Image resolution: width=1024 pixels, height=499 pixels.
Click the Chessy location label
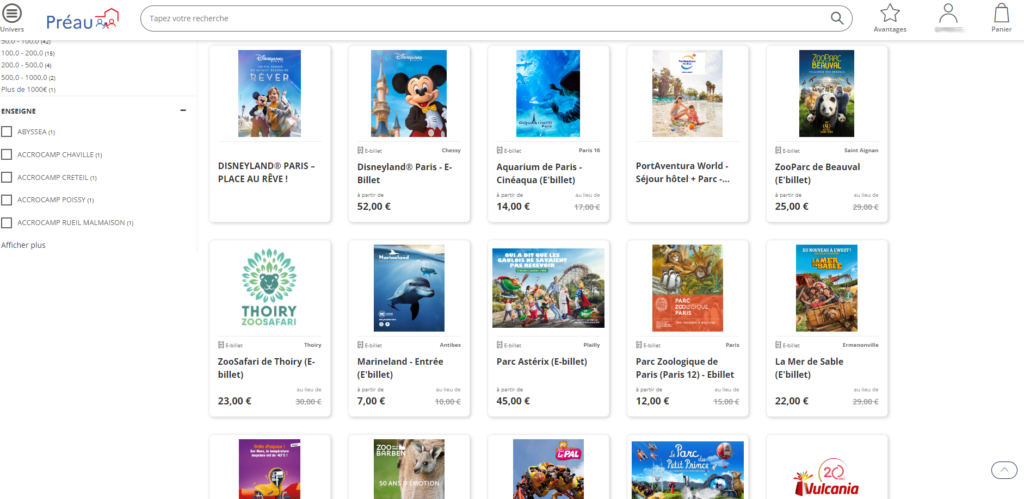pos(451,150)
